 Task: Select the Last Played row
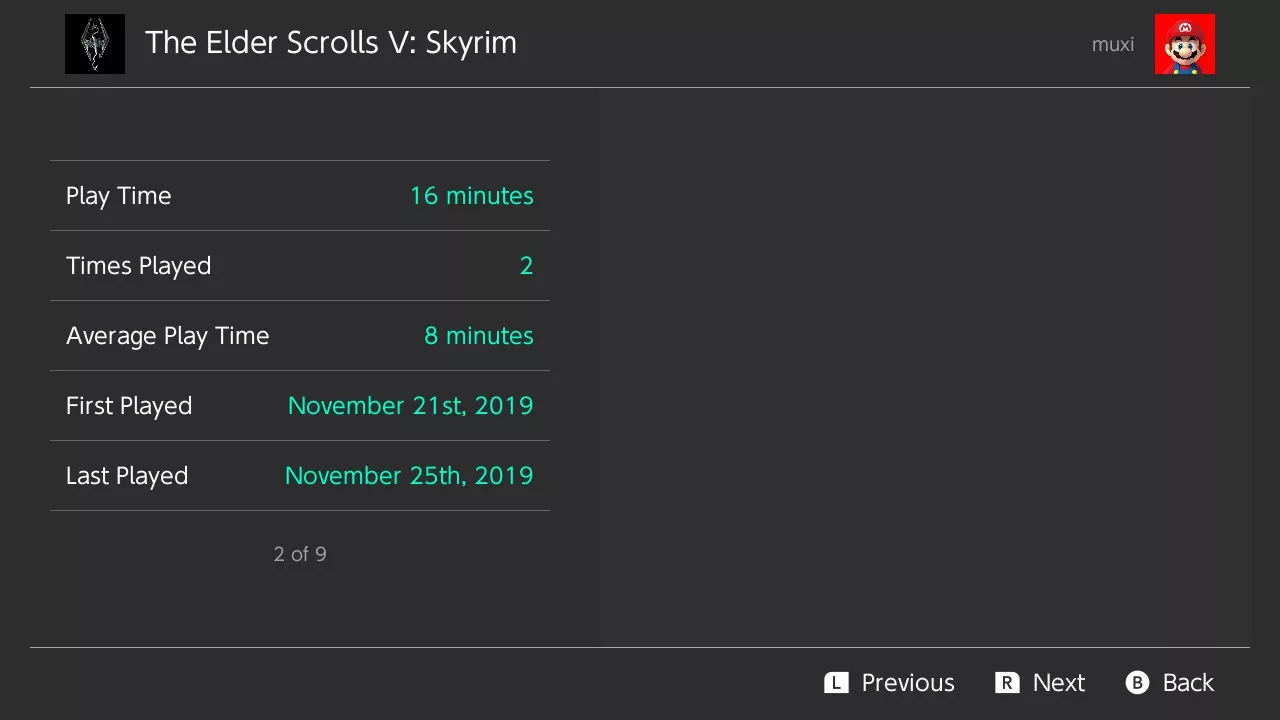click(300, 476)
